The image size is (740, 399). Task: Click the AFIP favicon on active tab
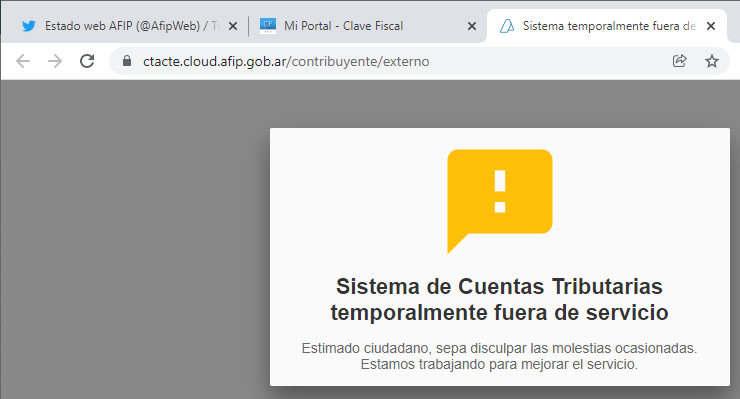pos(507,26)
